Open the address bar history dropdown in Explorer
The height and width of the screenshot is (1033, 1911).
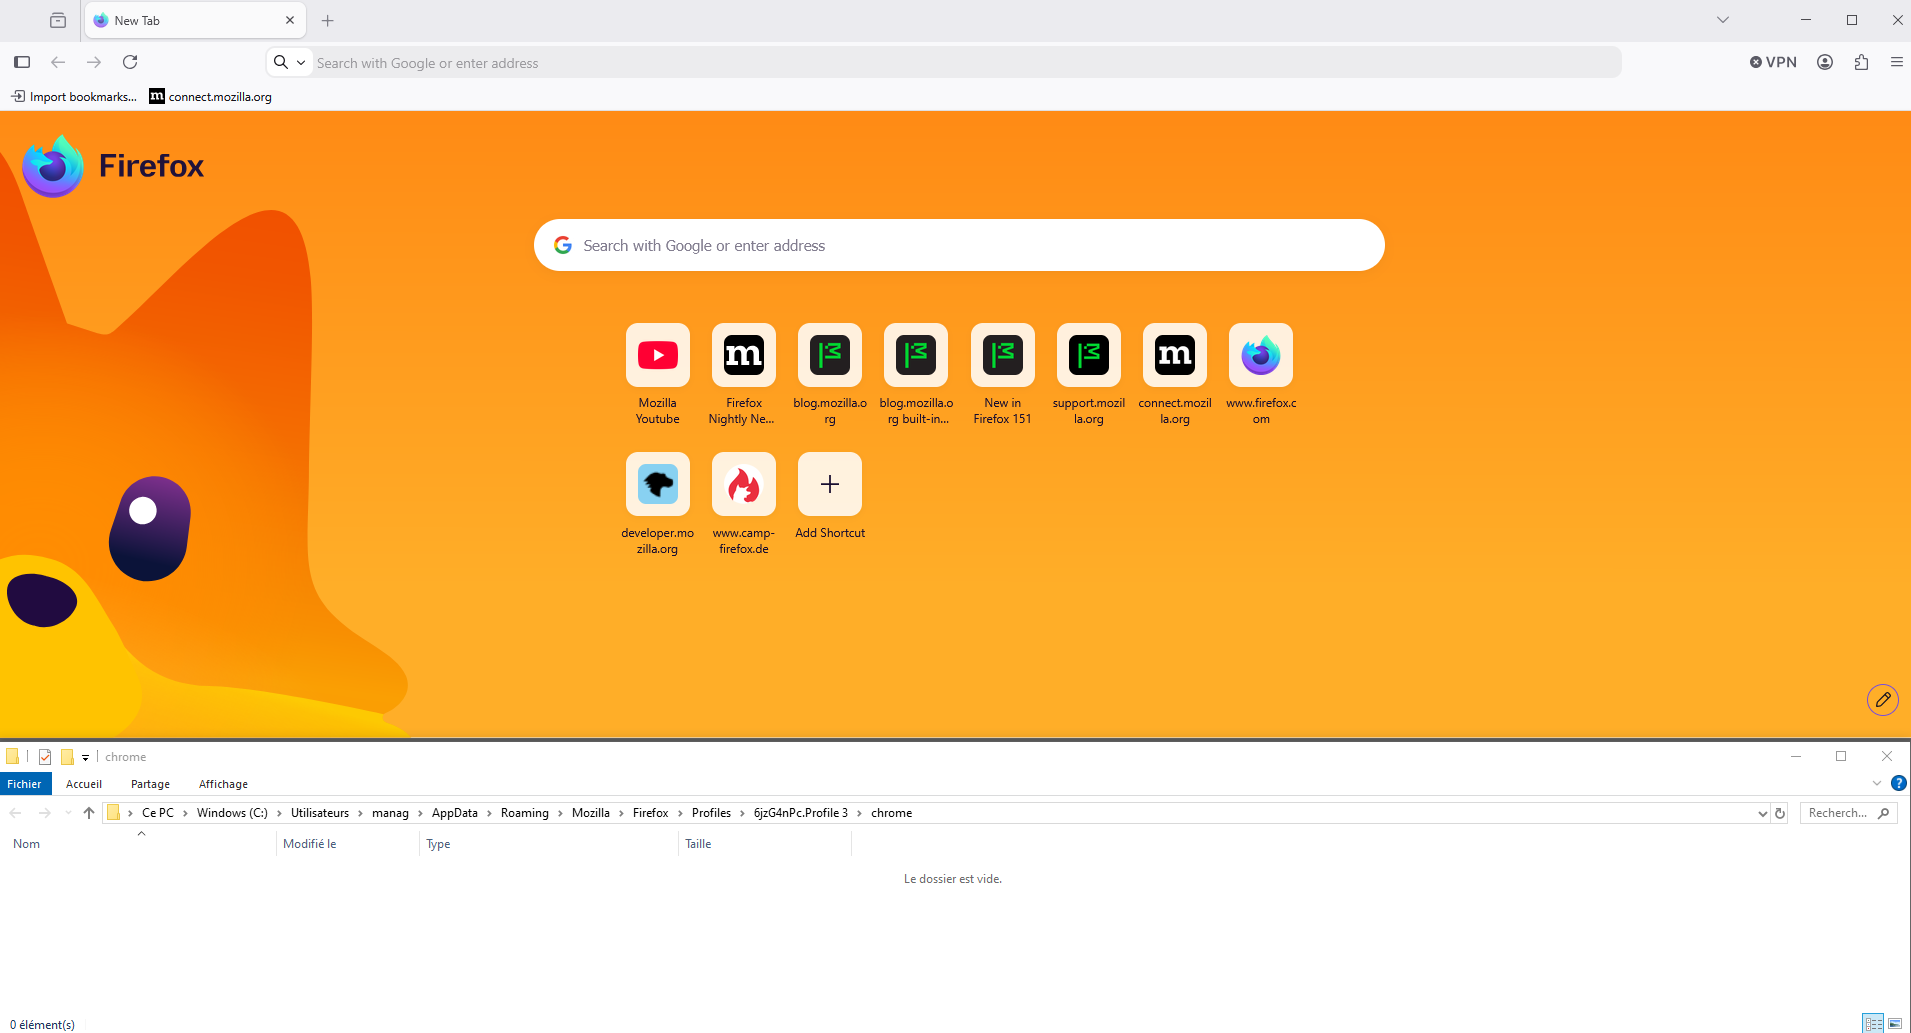click(1762, 813)
